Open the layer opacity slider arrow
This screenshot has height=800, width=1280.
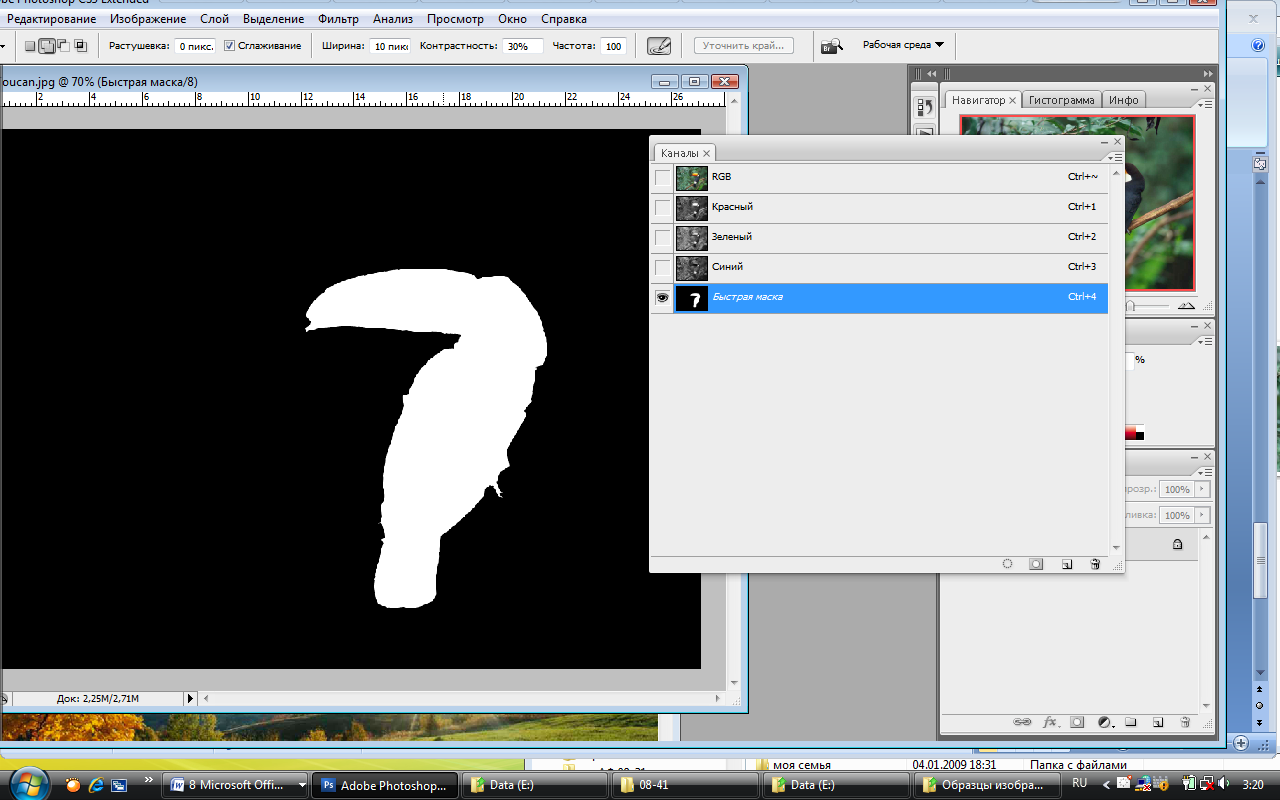point(1201,490)
